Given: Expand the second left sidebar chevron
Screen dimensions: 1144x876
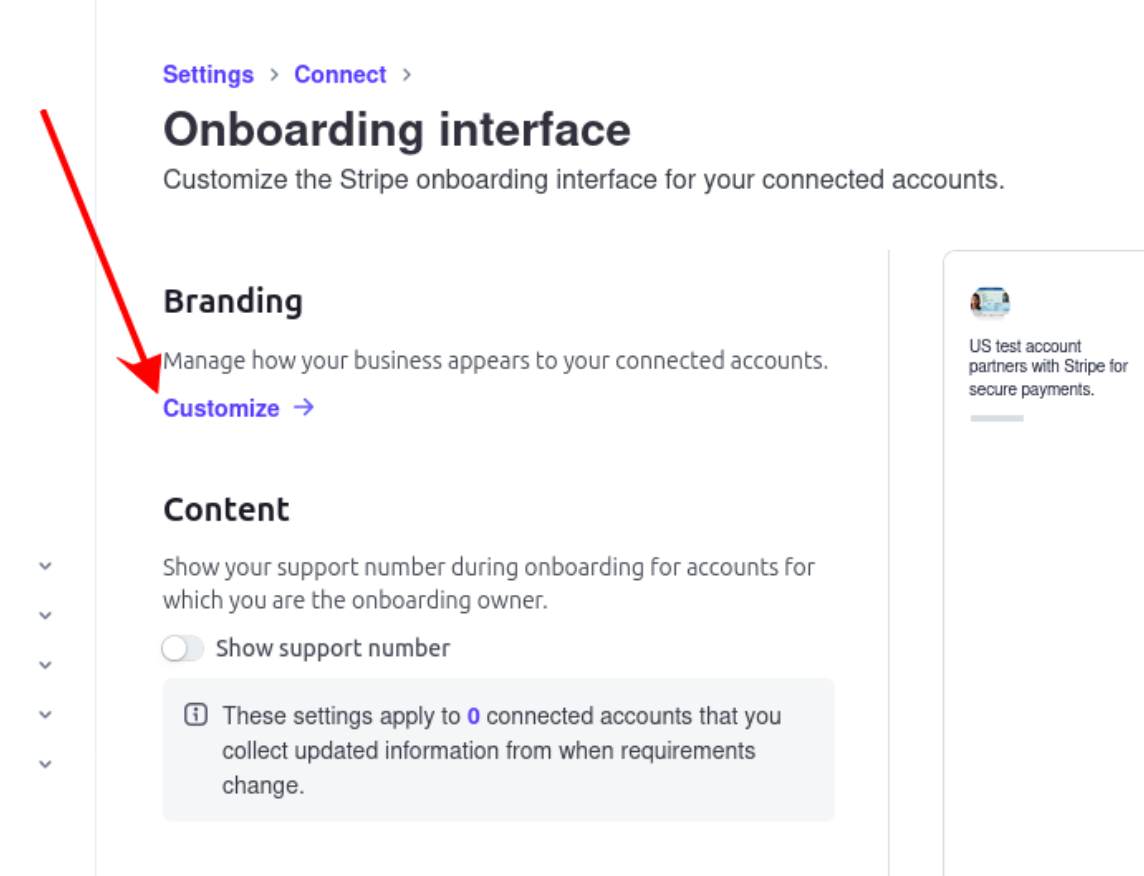Looking at the screenshot, I should click(x=45, y=616).
